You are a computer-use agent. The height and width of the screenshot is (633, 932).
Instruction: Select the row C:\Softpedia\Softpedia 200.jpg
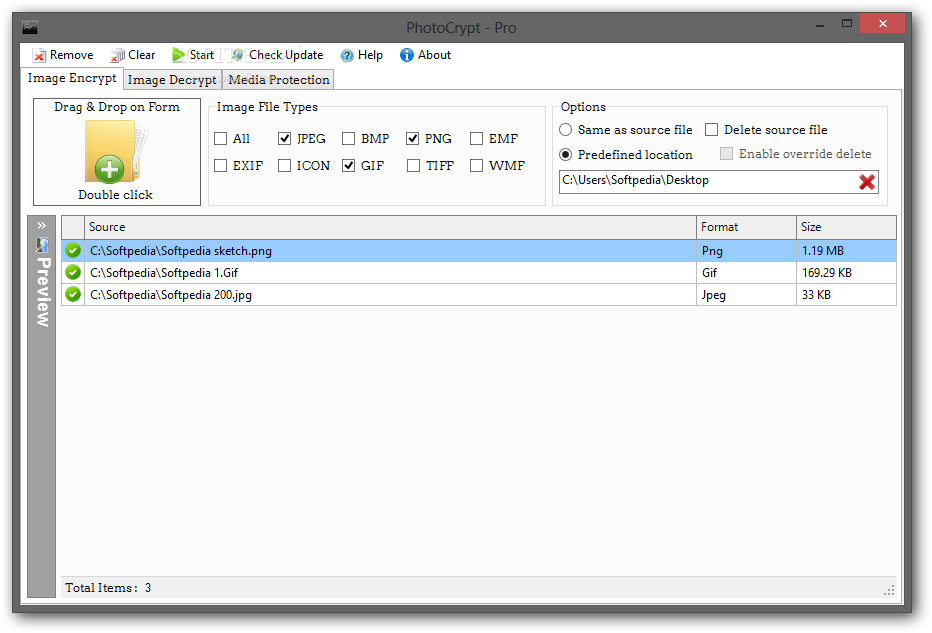478,295
